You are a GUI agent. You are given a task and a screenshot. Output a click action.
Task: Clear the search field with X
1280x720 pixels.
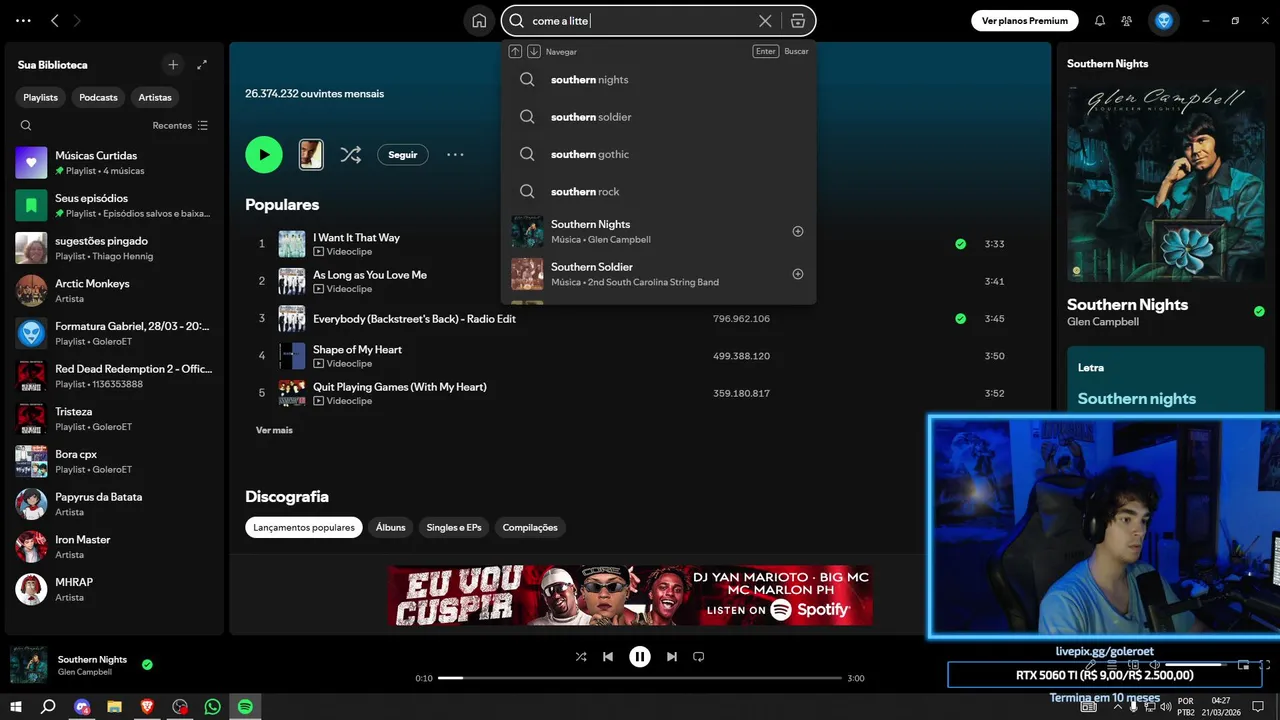(765, 21)
